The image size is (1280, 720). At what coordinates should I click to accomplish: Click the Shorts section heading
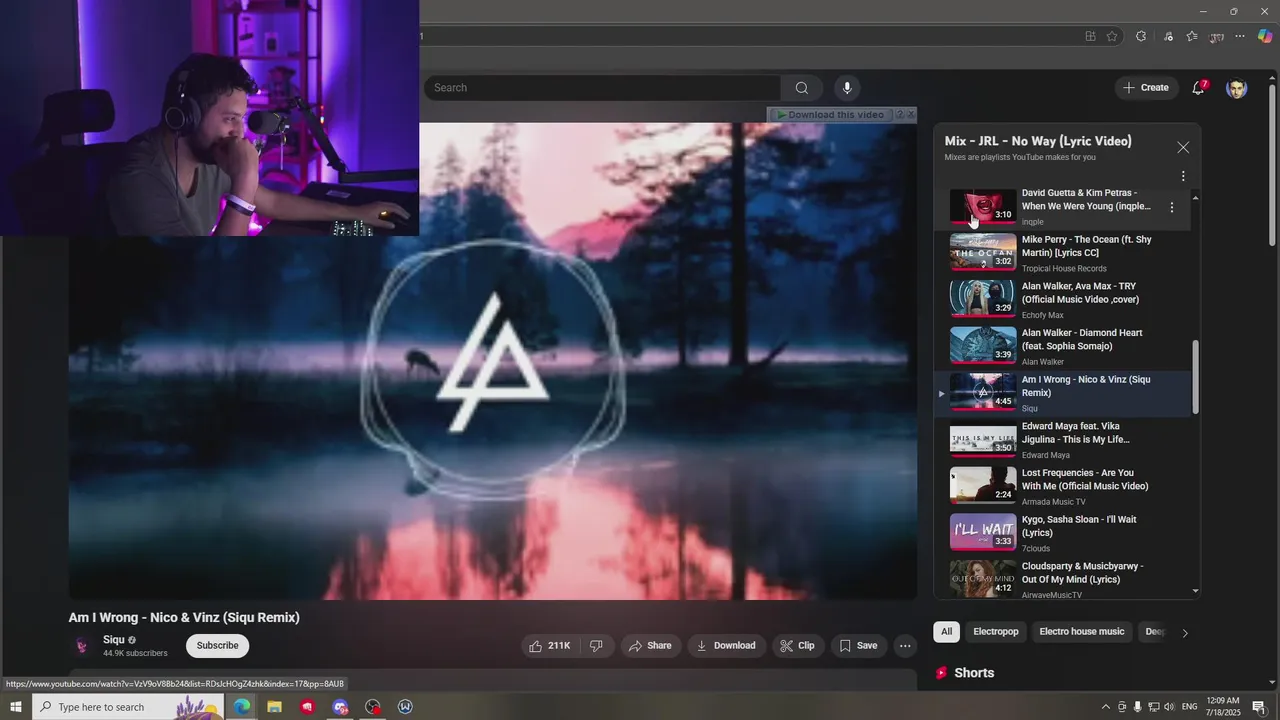[974, 673]
